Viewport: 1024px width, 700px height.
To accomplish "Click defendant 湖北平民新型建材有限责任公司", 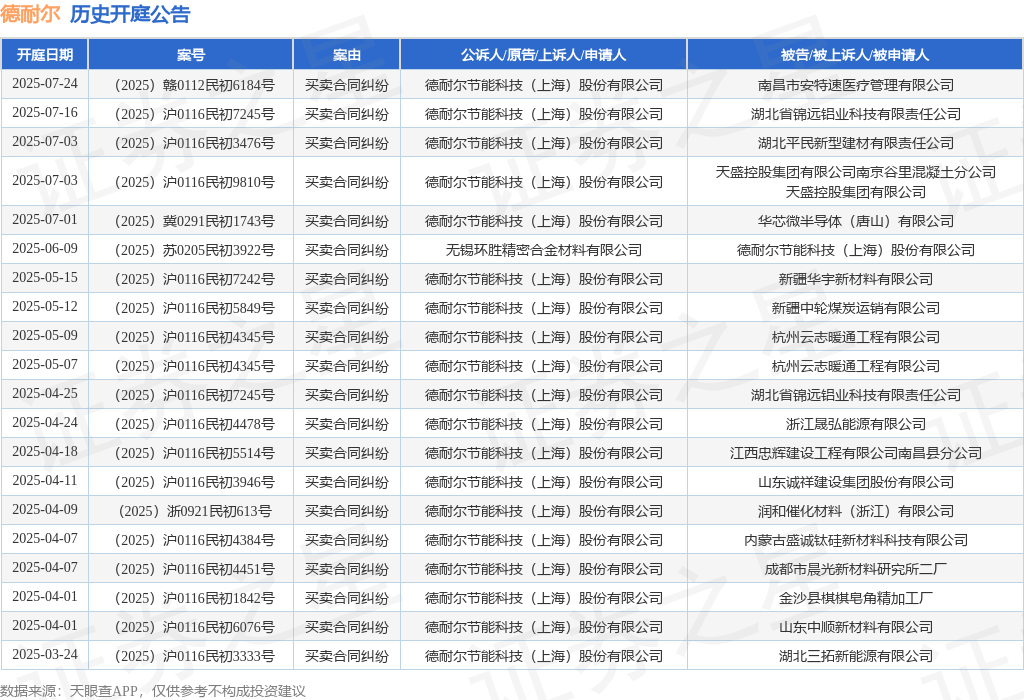I will click(856, 143).
